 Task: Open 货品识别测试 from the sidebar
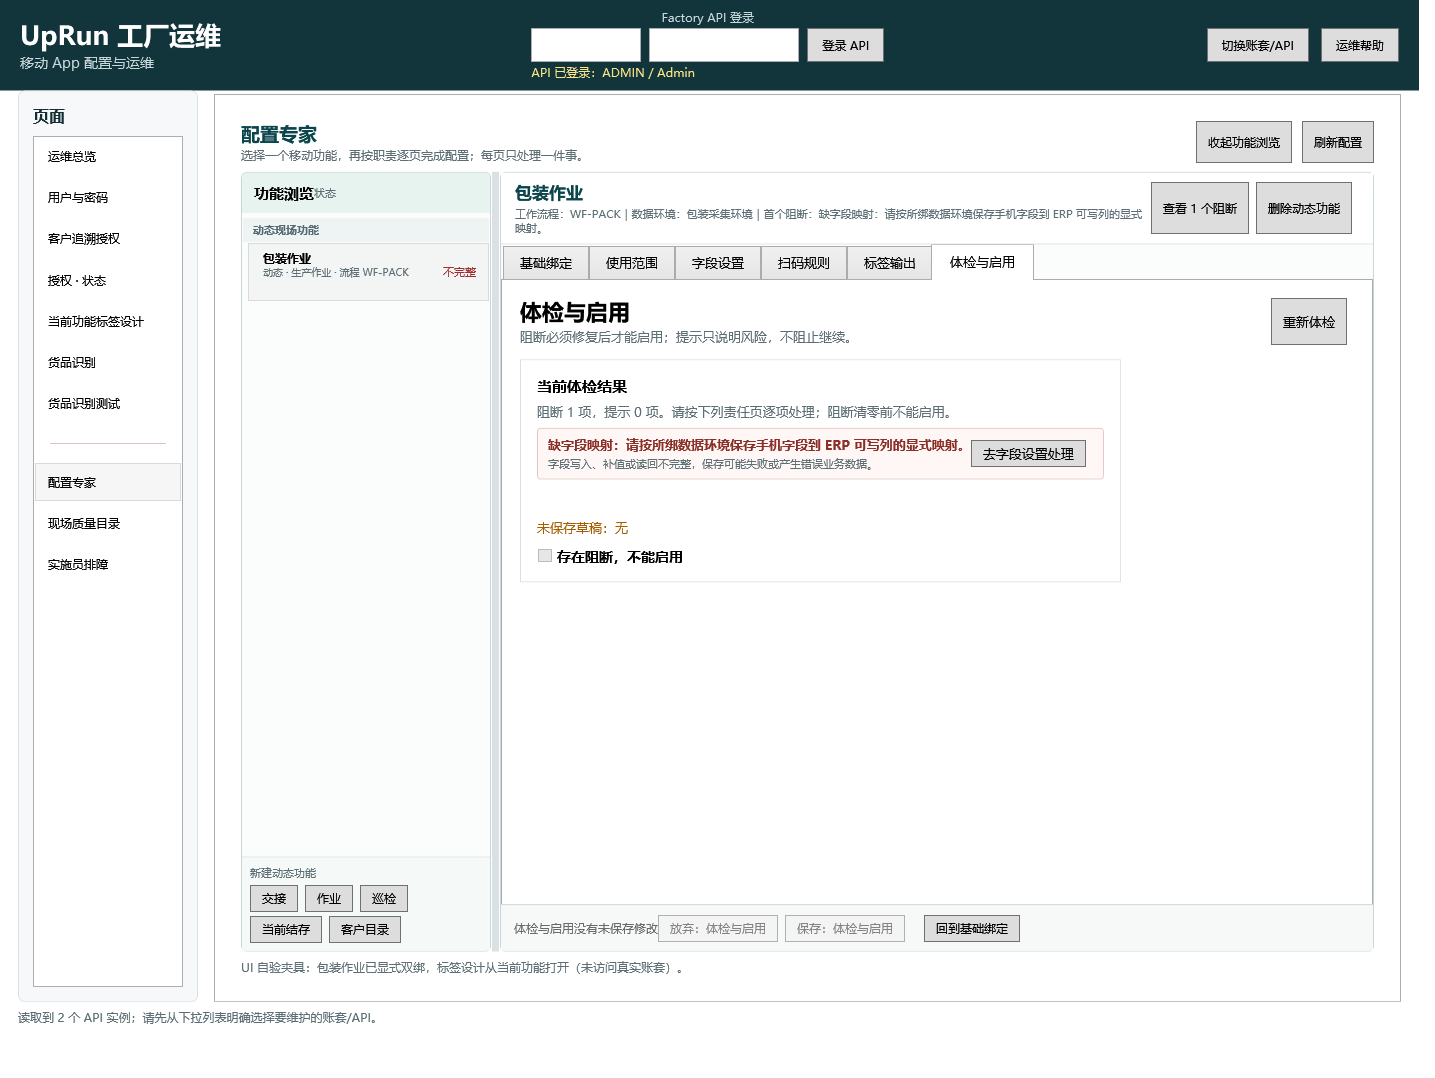(x=108, y=404)
